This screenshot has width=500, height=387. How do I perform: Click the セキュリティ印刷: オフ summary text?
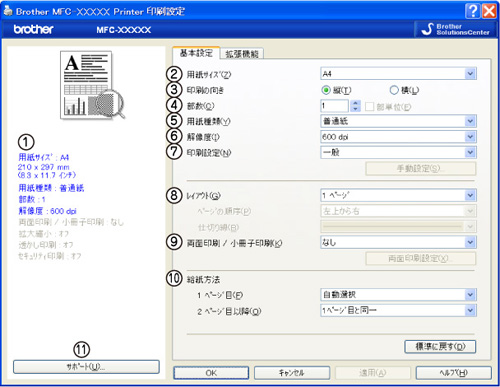click(x=50, y=256)
